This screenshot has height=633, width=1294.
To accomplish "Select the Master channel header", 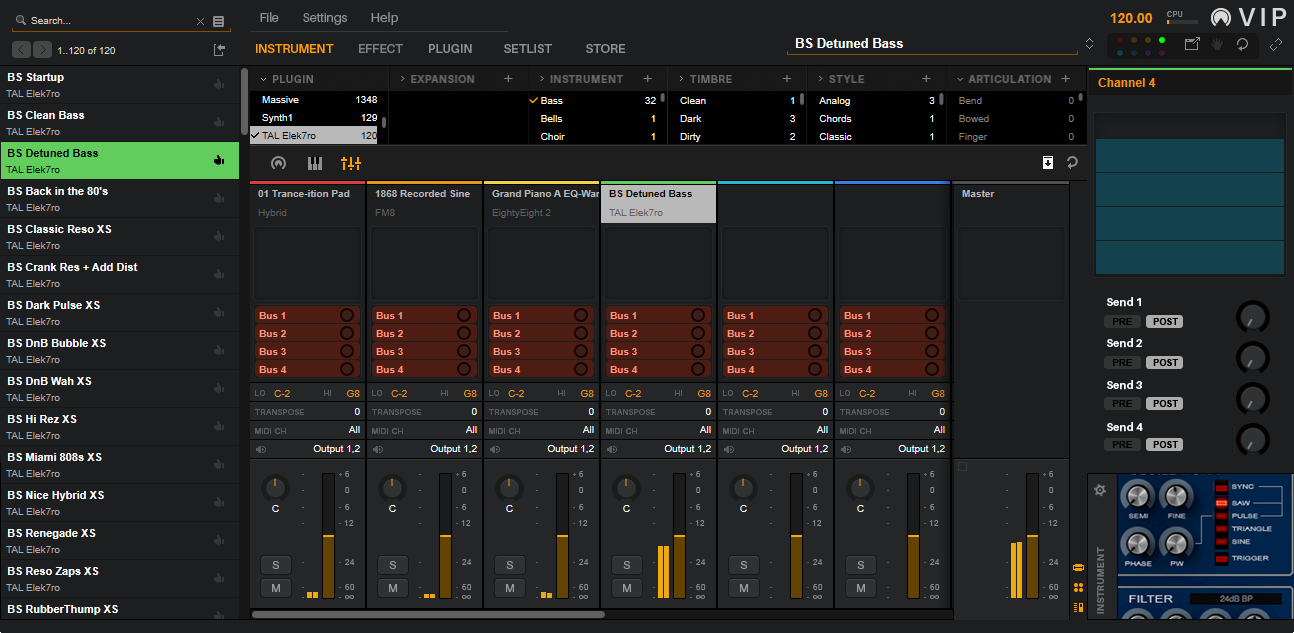I will (x=1010, y=203).
